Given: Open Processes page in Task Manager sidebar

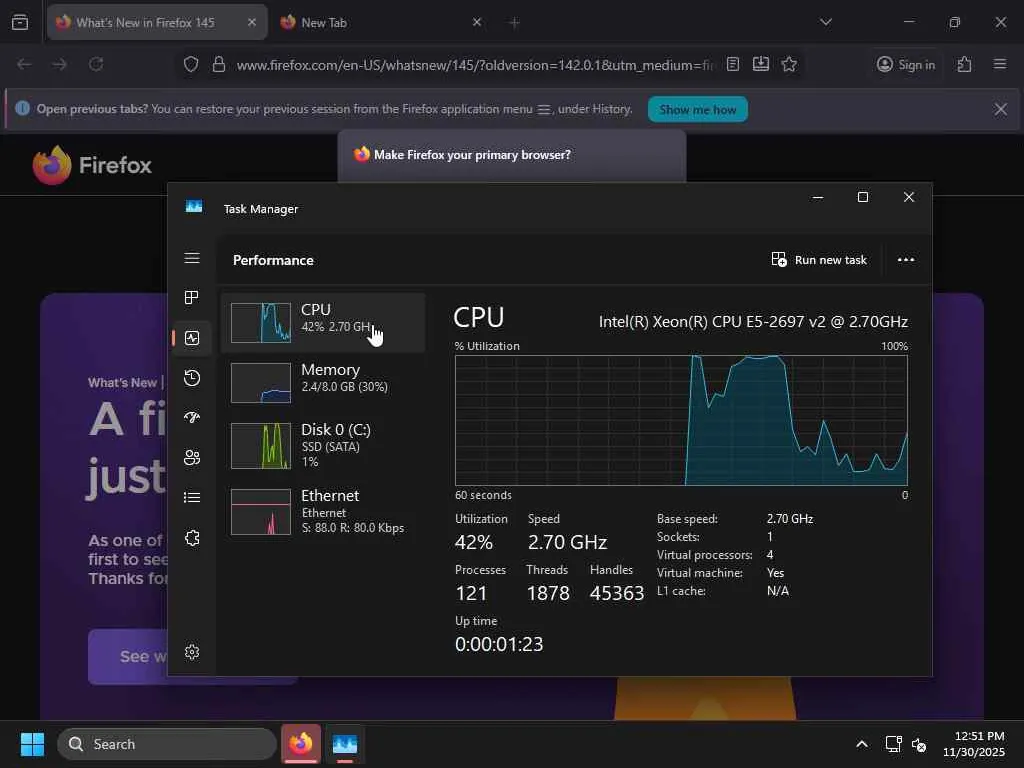Looking at the screenshot, I should coord(192,298).
